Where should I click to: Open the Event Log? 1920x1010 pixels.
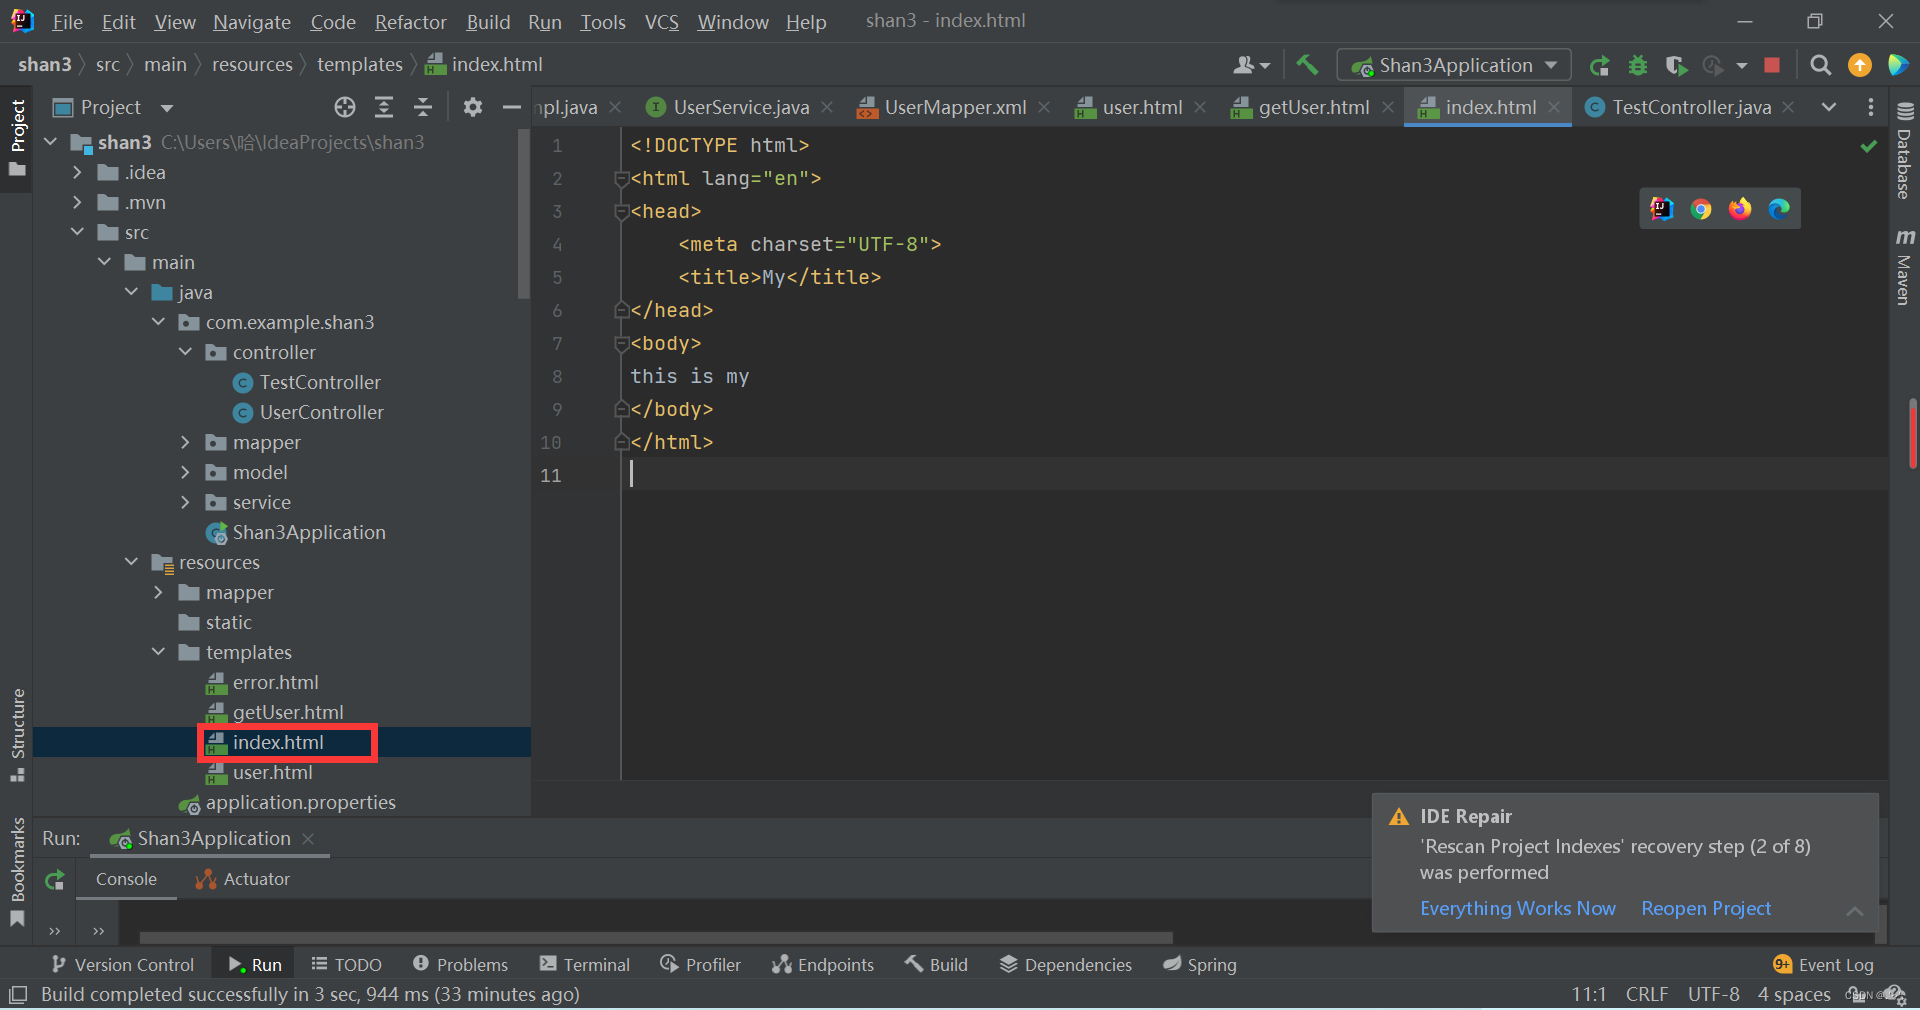tap(1823, 964)
